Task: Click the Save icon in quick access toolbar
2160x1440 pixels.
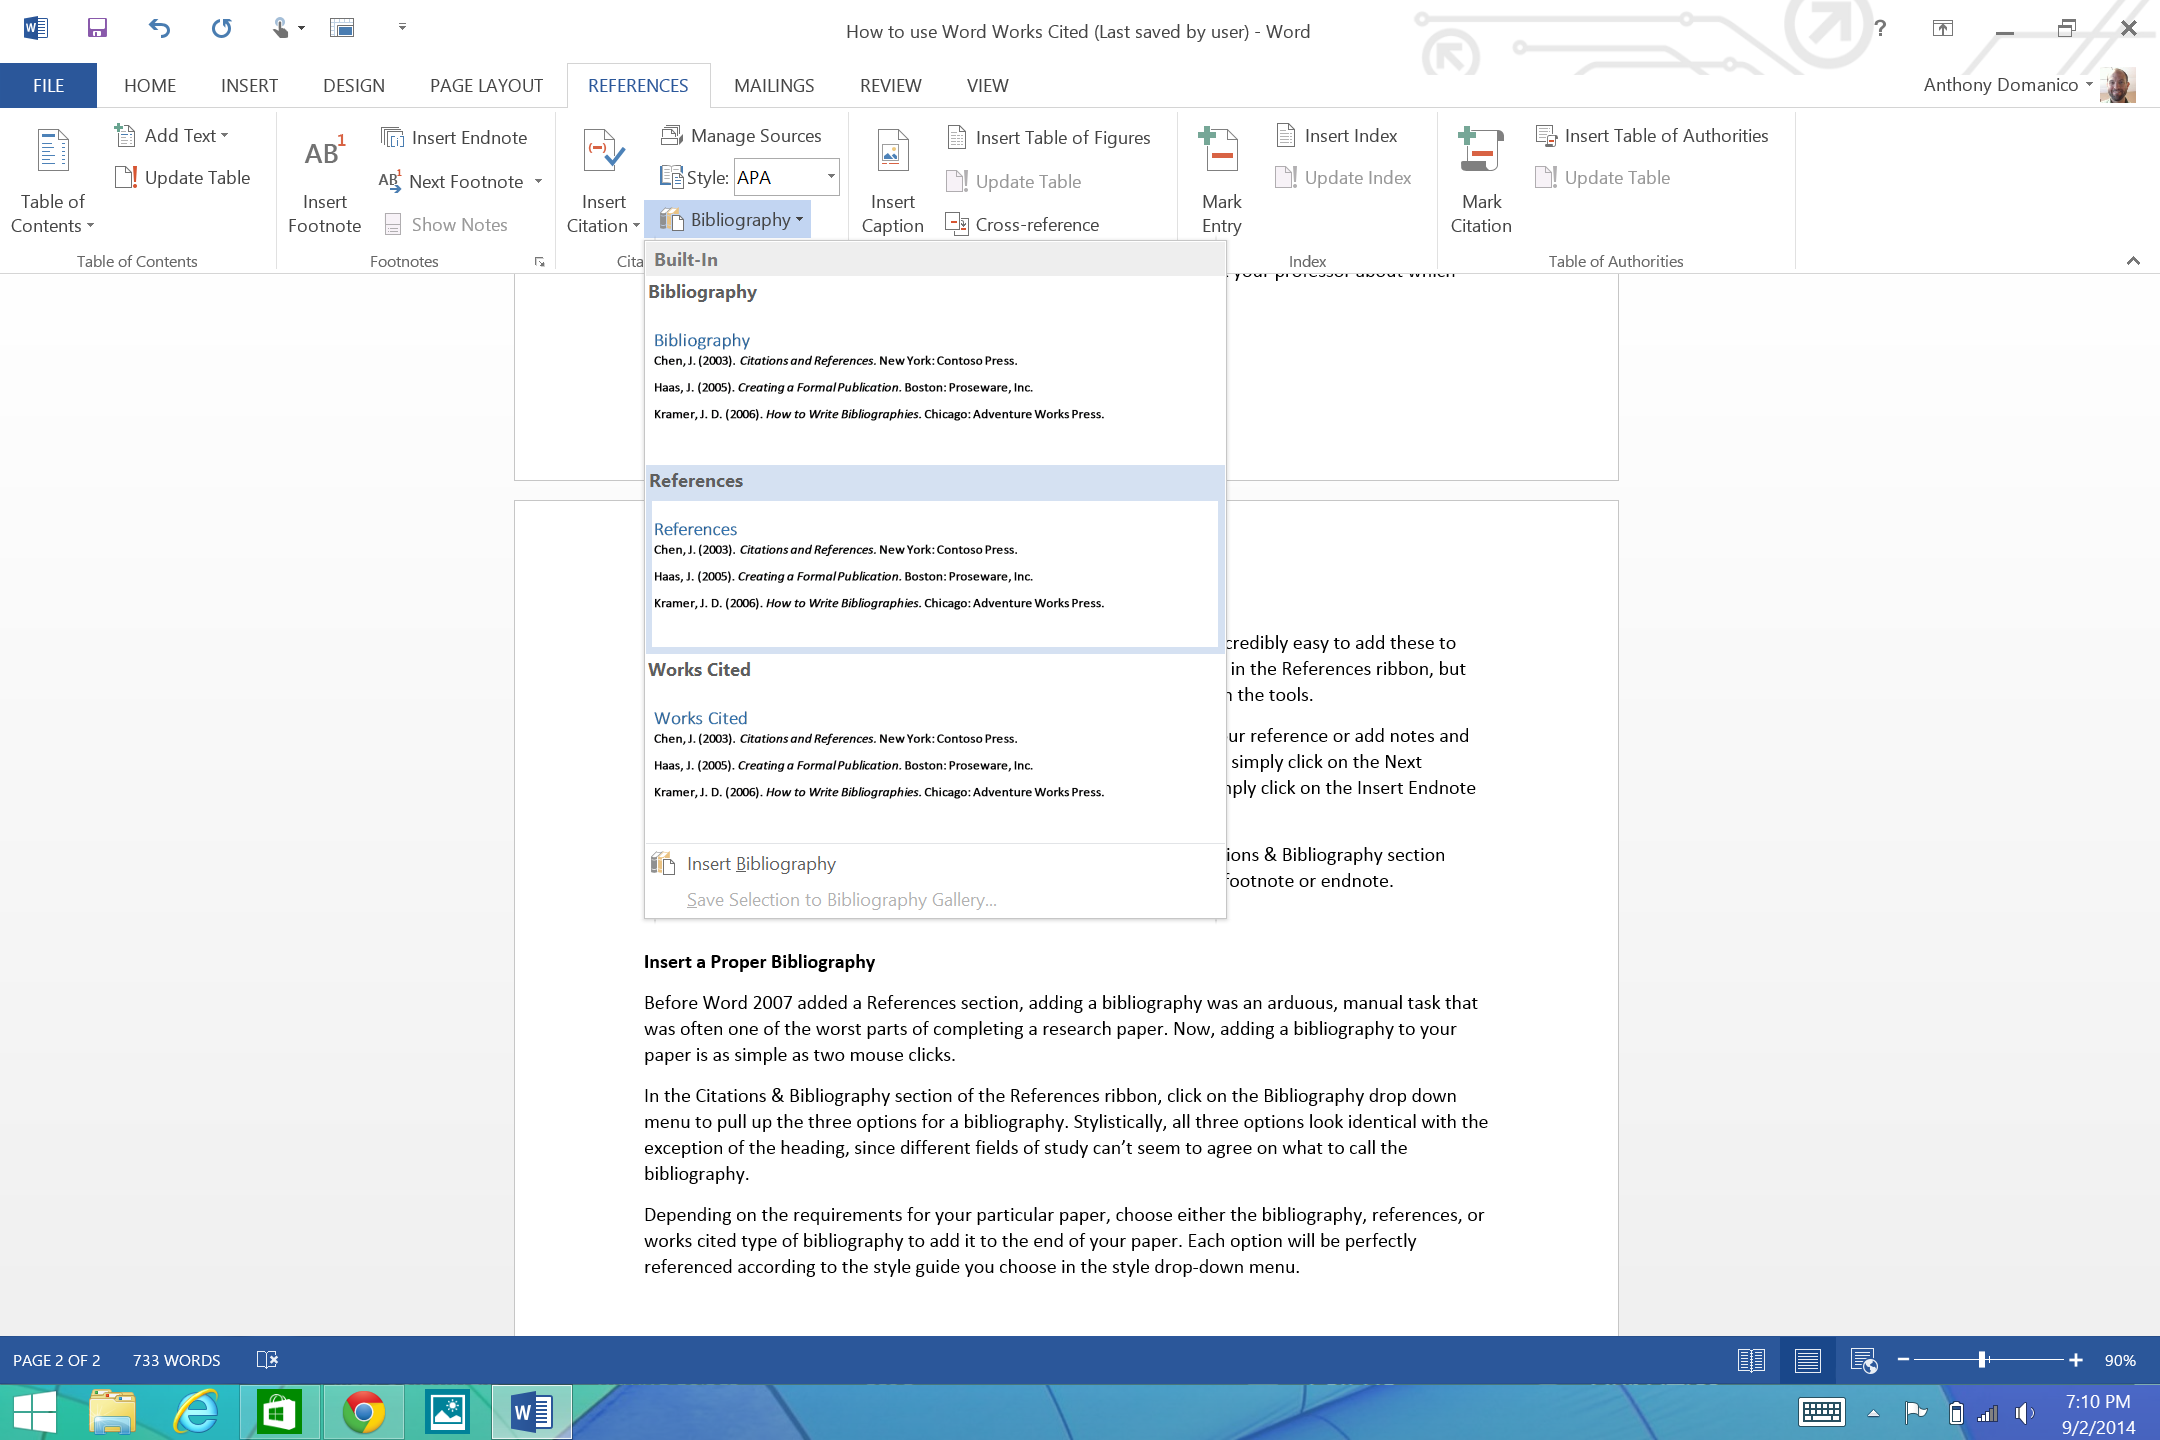Action: pos(96,28)
